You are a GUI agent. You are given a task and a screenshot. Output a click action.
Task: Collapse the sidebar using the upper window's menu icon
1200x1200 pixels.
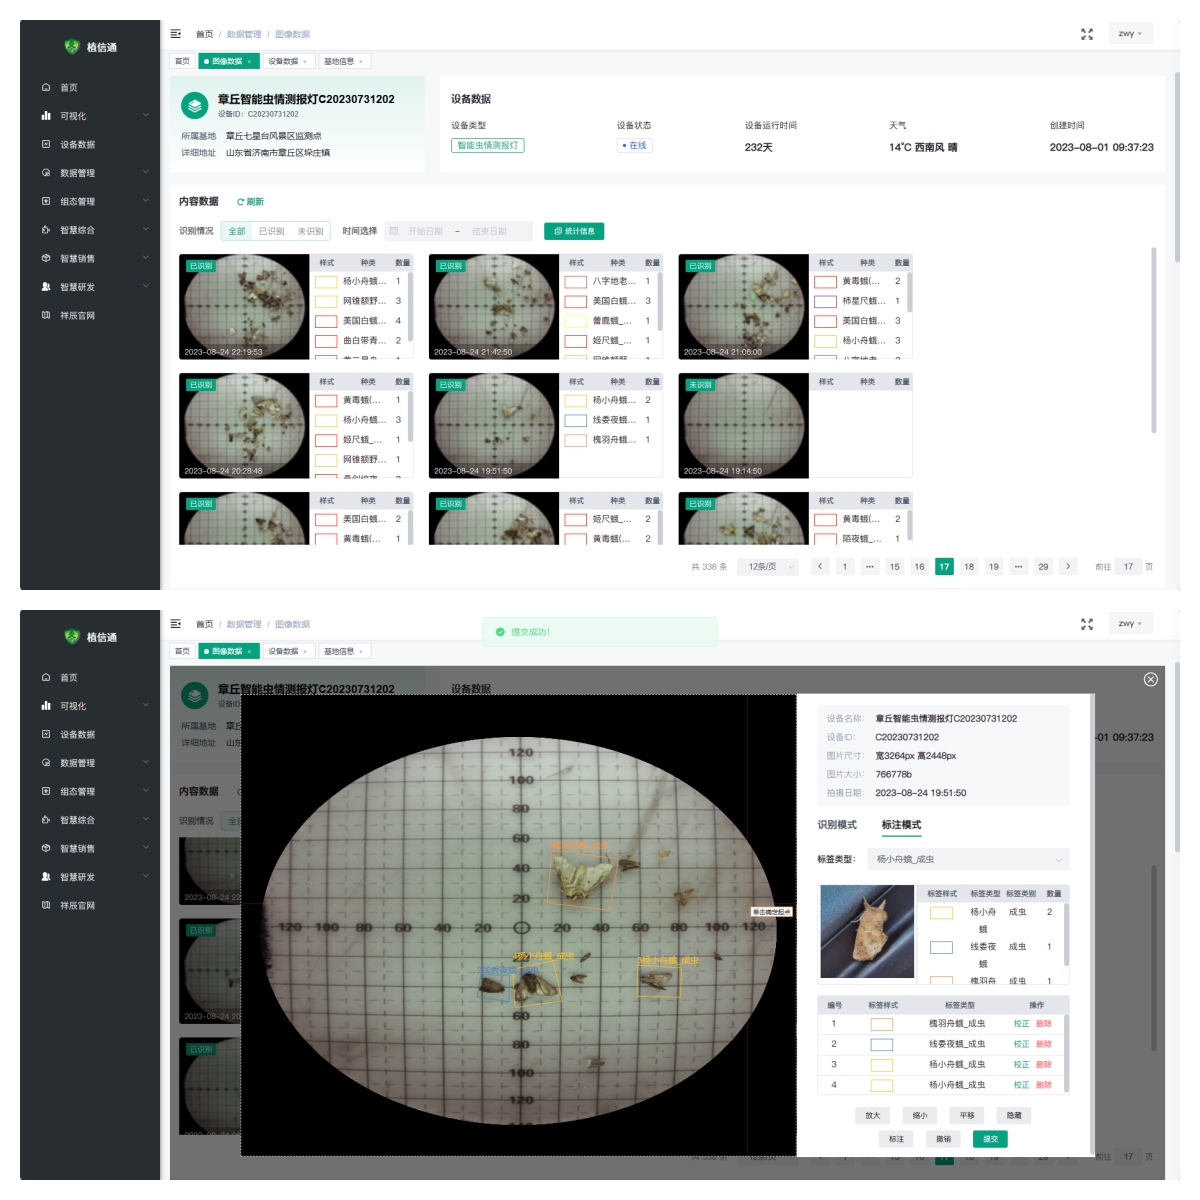pos(176,34)
